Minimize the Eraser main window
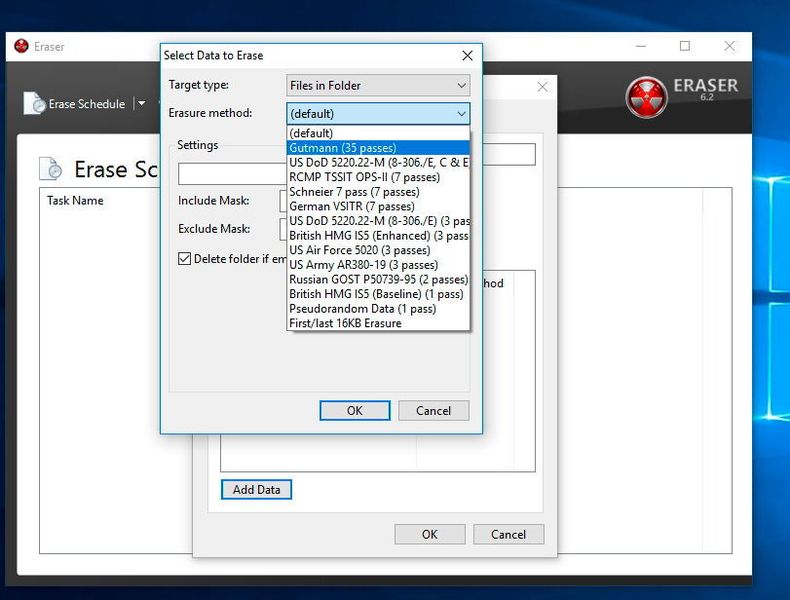Viewport: 790px width, 600px height. point(641,46)
